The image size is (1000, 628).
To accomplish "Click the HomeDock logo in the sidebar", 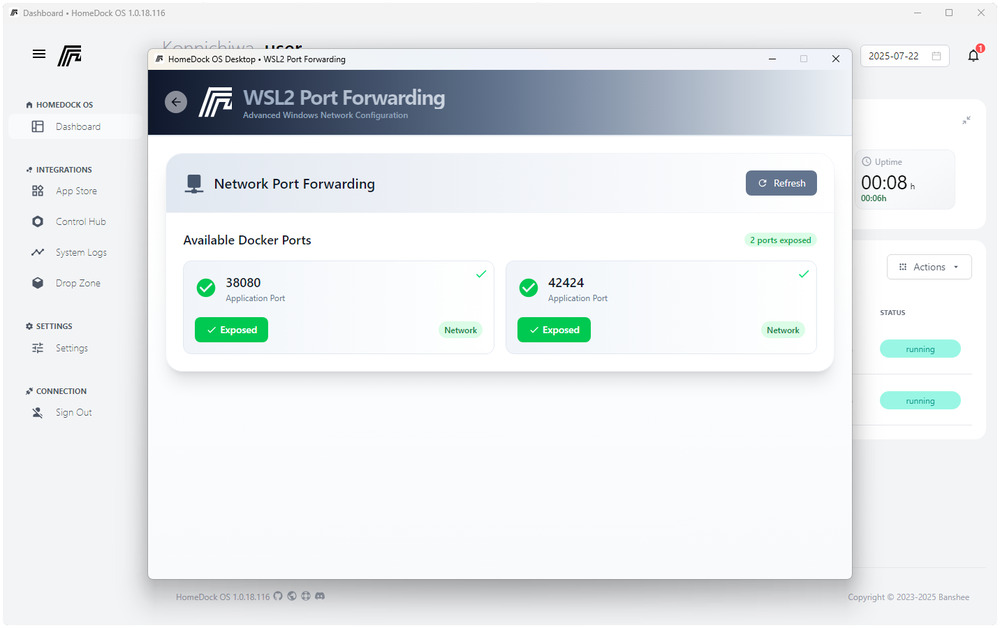I will click(x=70, y=55).
